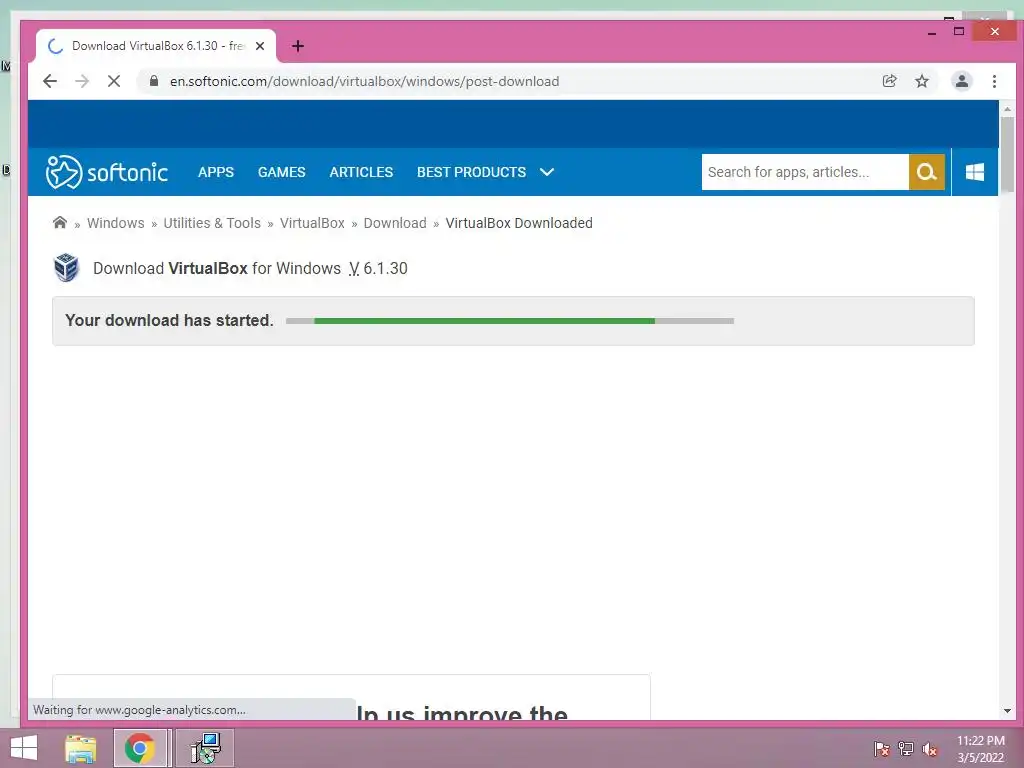Open APPS in Softonic navigation
Image resolution: width=1024 pixels, height=768 pixels.
click(216, 172)
